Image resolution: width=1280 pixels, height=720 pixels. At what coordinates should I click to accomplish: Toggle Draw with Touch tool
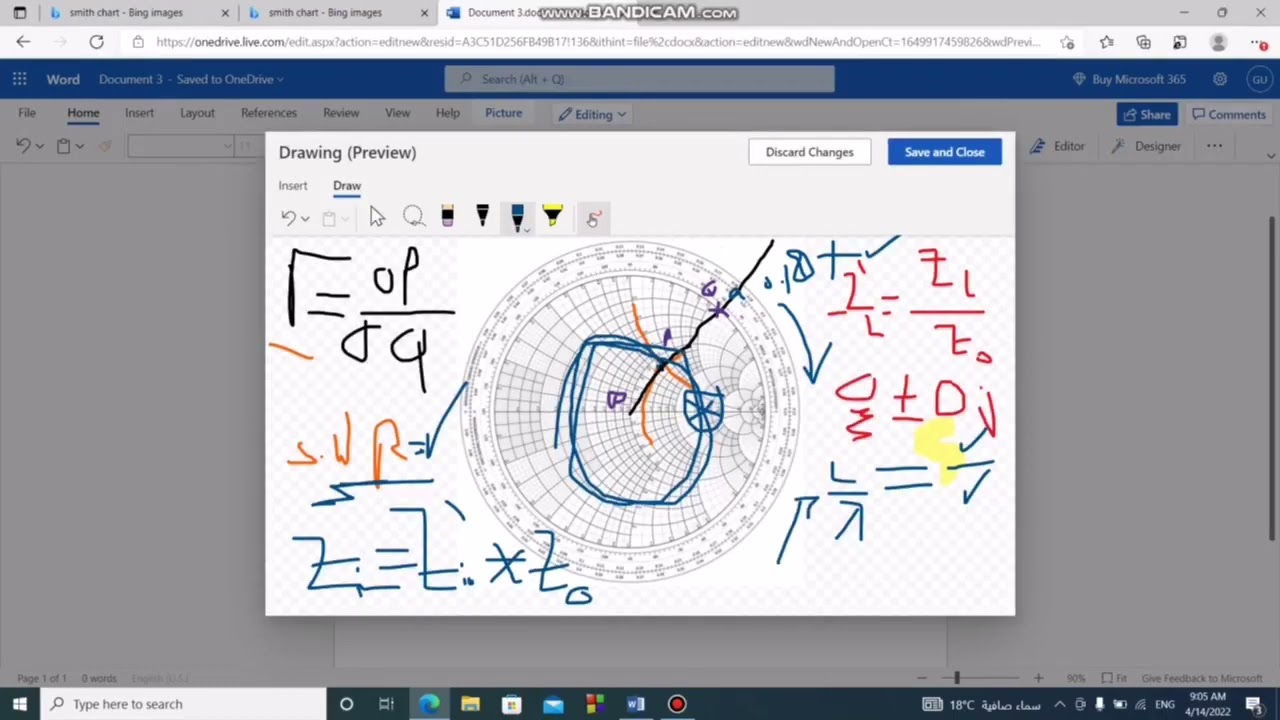593,218
